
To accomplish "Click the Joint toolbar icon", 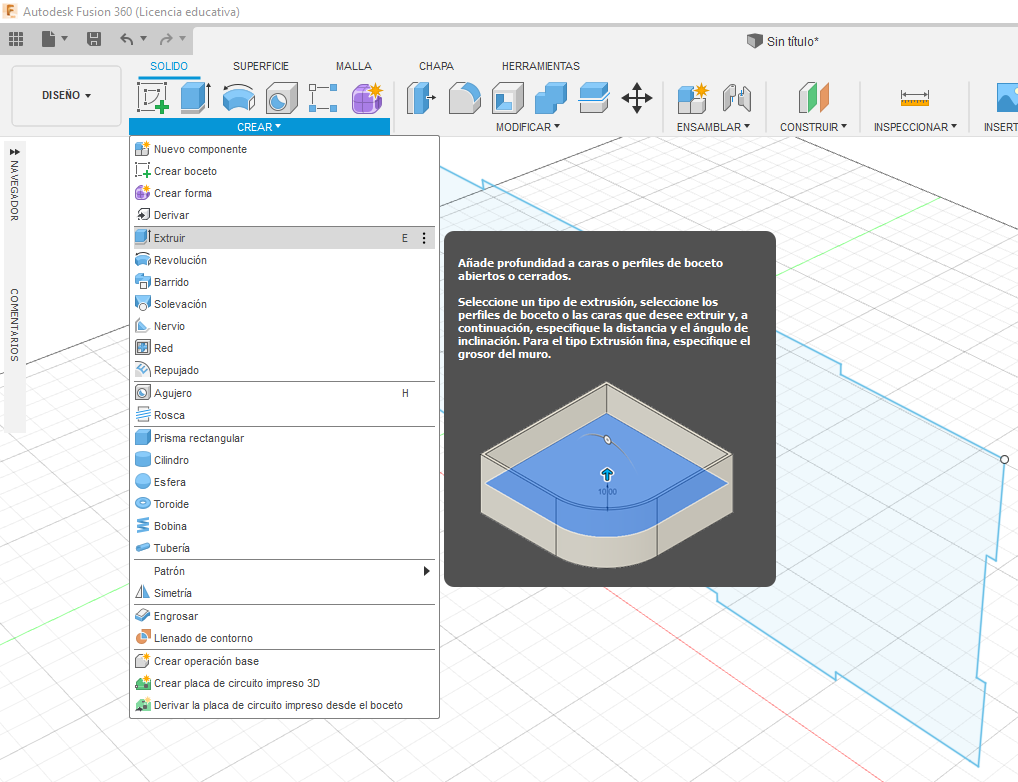I will tap(737, 98).
